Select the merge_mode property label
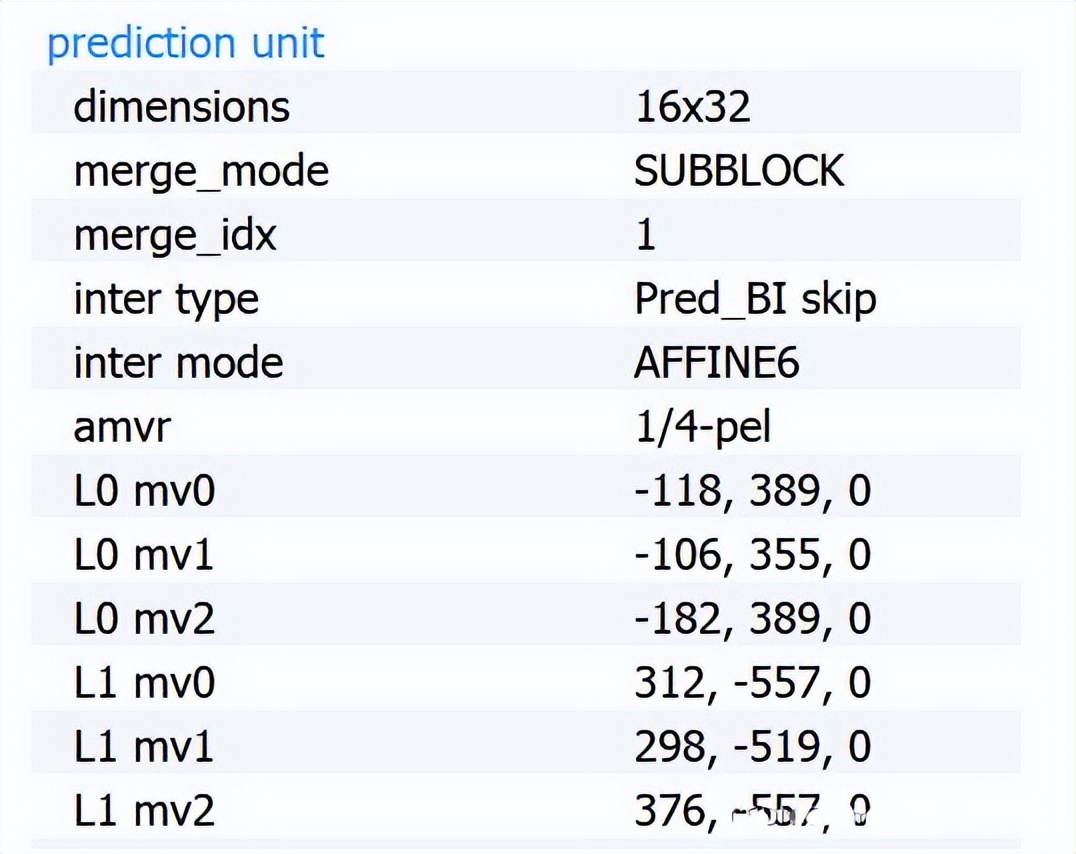 201,171
